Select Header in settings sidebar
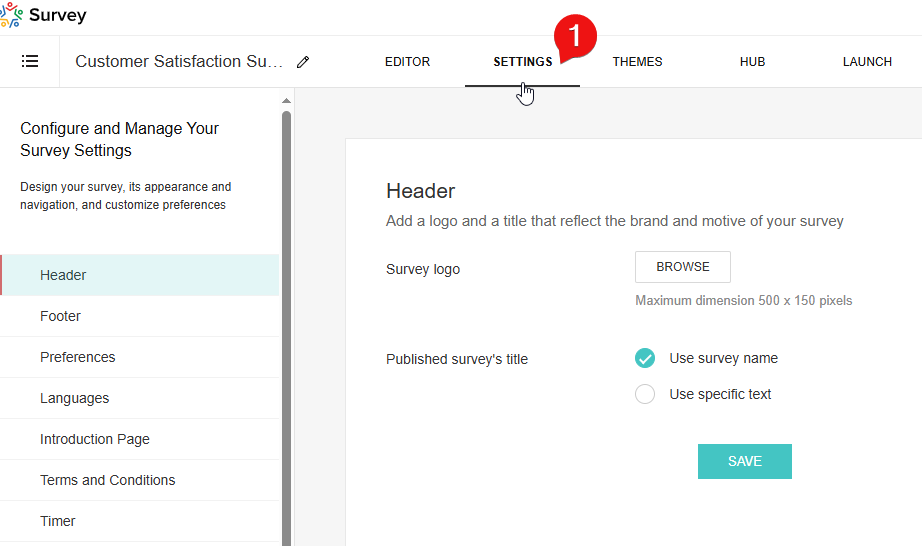922x546 pixels. point(63,275)
